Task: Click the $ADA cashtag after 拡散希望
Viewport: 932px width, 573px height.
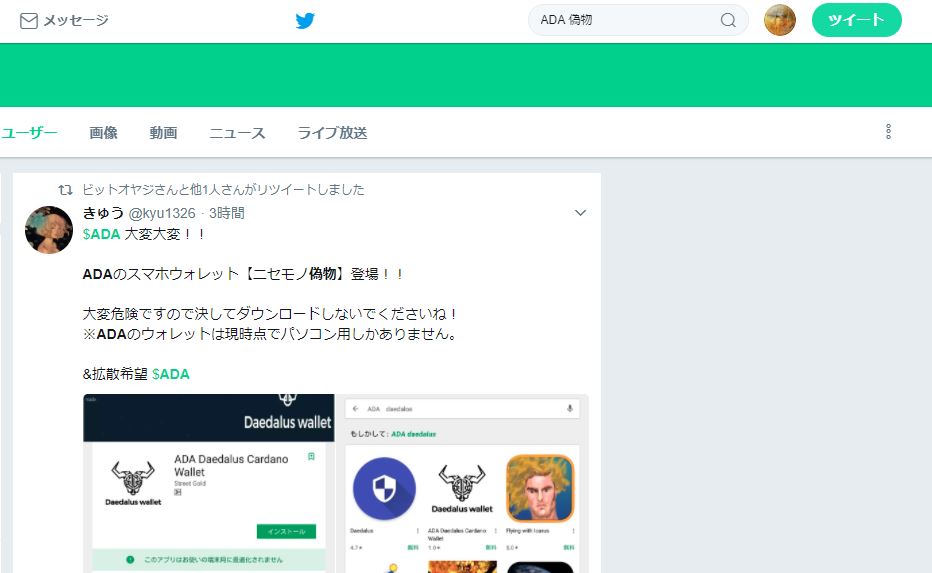Action: click(x=171, y=374)
